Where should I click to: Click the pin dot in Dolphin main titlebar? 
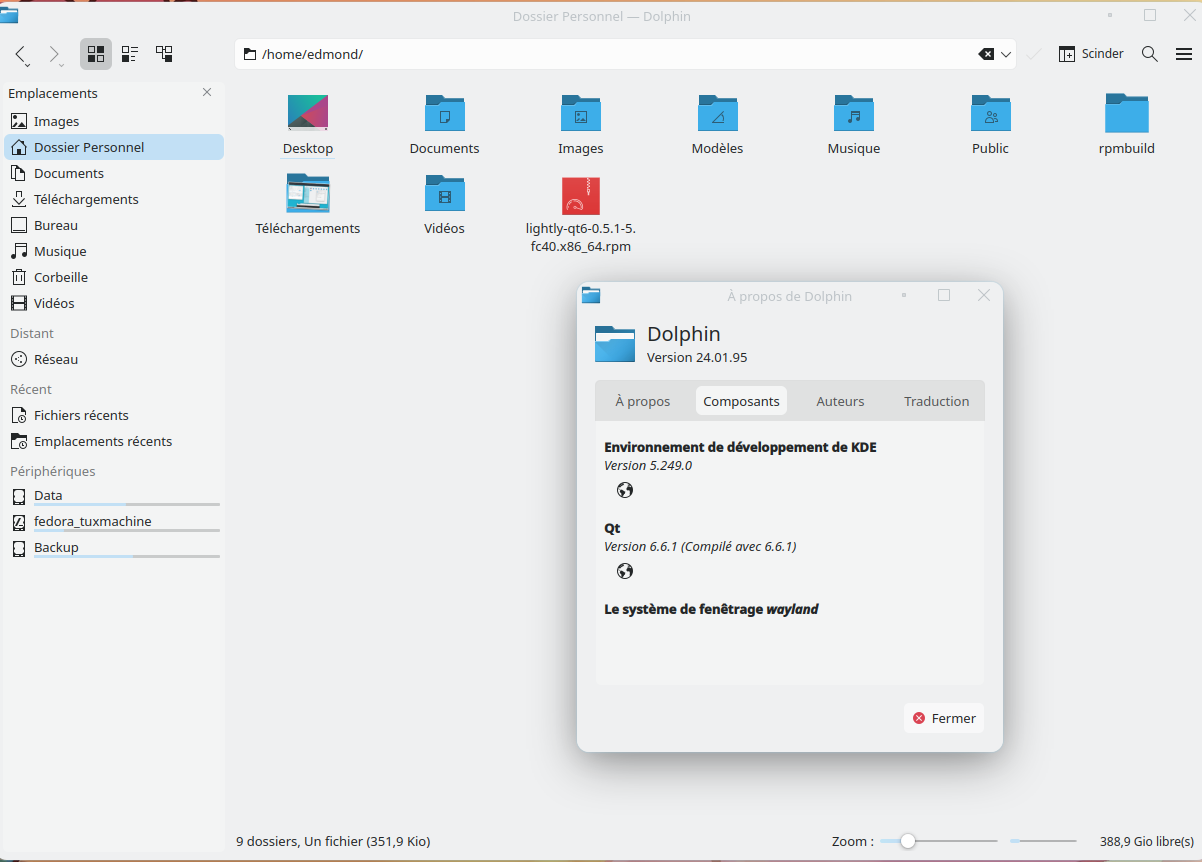(x=1110, y=15)
